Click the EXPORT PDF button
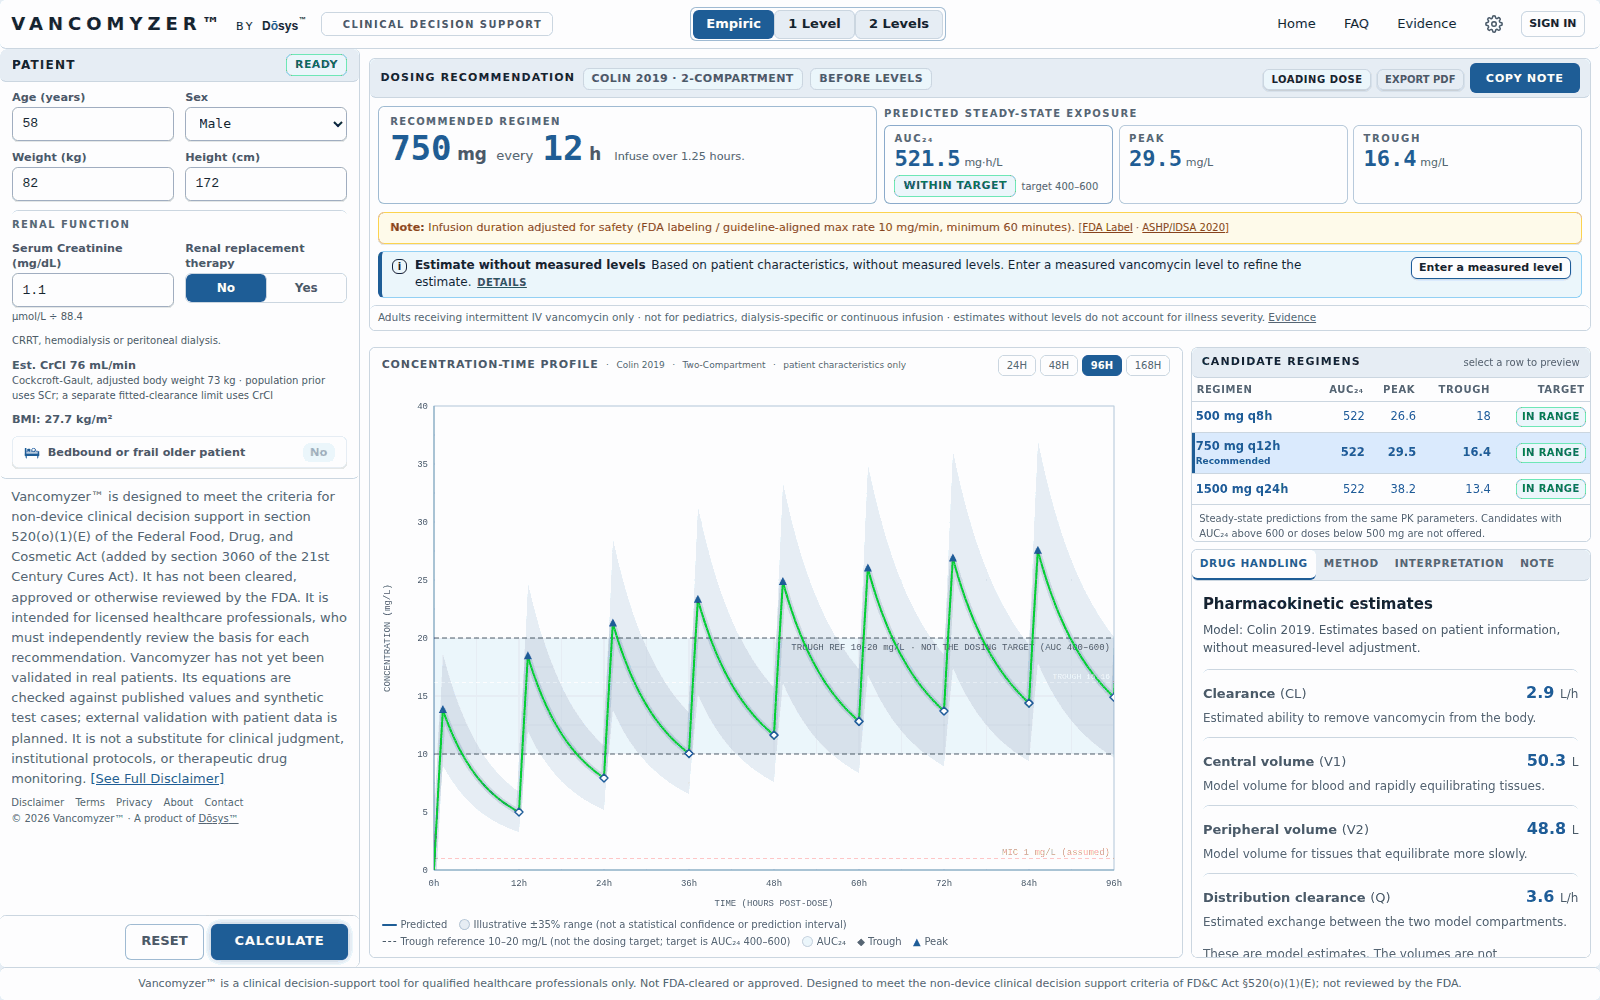Screen dimensions: 1600x1000 pos(1419,79)
